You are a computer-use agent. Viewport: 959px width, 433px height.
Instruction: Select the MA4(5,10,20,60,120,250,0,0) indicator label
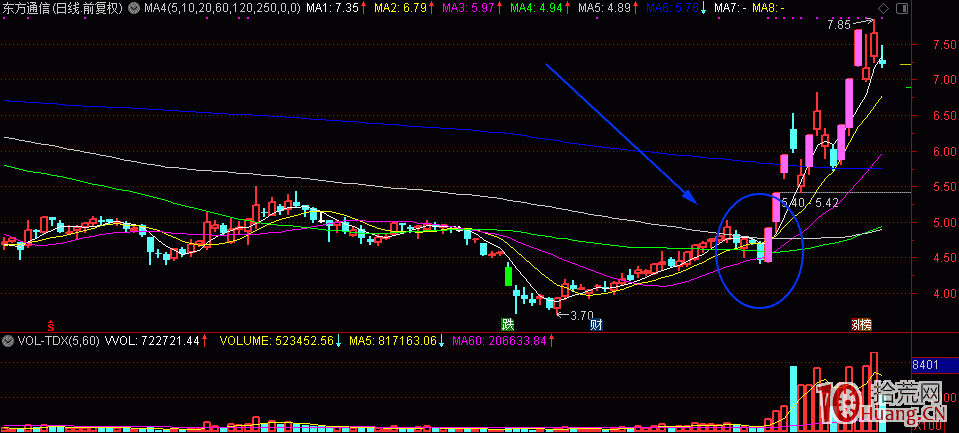221,9
